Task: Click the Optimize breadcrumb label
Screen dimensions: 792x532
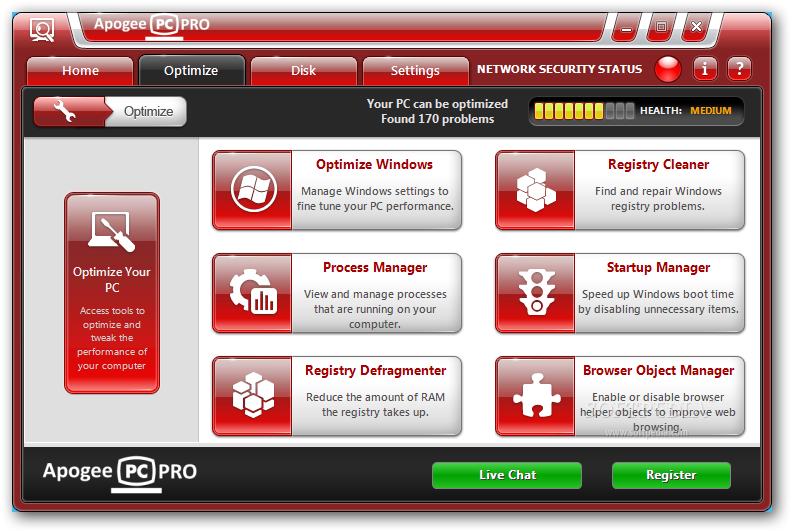Action: 148,111
